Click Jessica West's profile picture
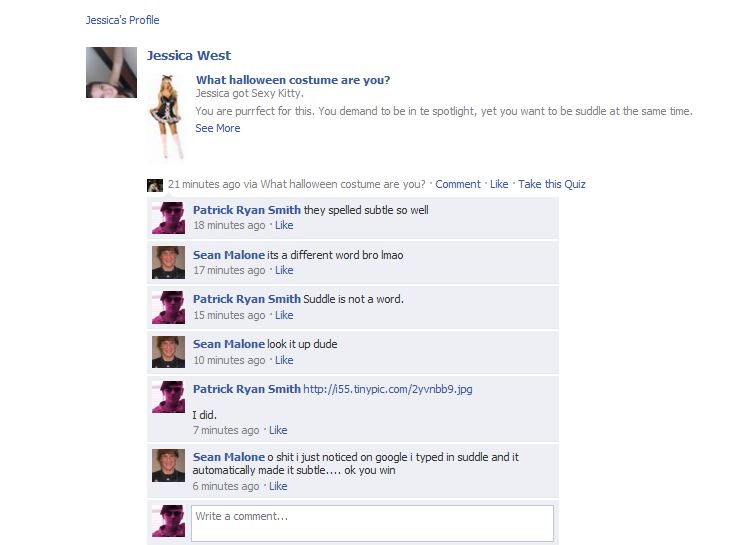This screenshot has width=737, height=545. coord(111,72)
